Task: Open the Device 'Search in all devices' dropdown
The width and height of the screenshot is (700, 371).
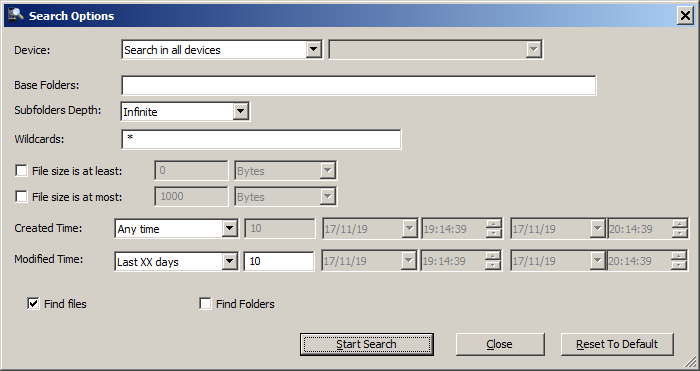Action: tap(221, 50)
